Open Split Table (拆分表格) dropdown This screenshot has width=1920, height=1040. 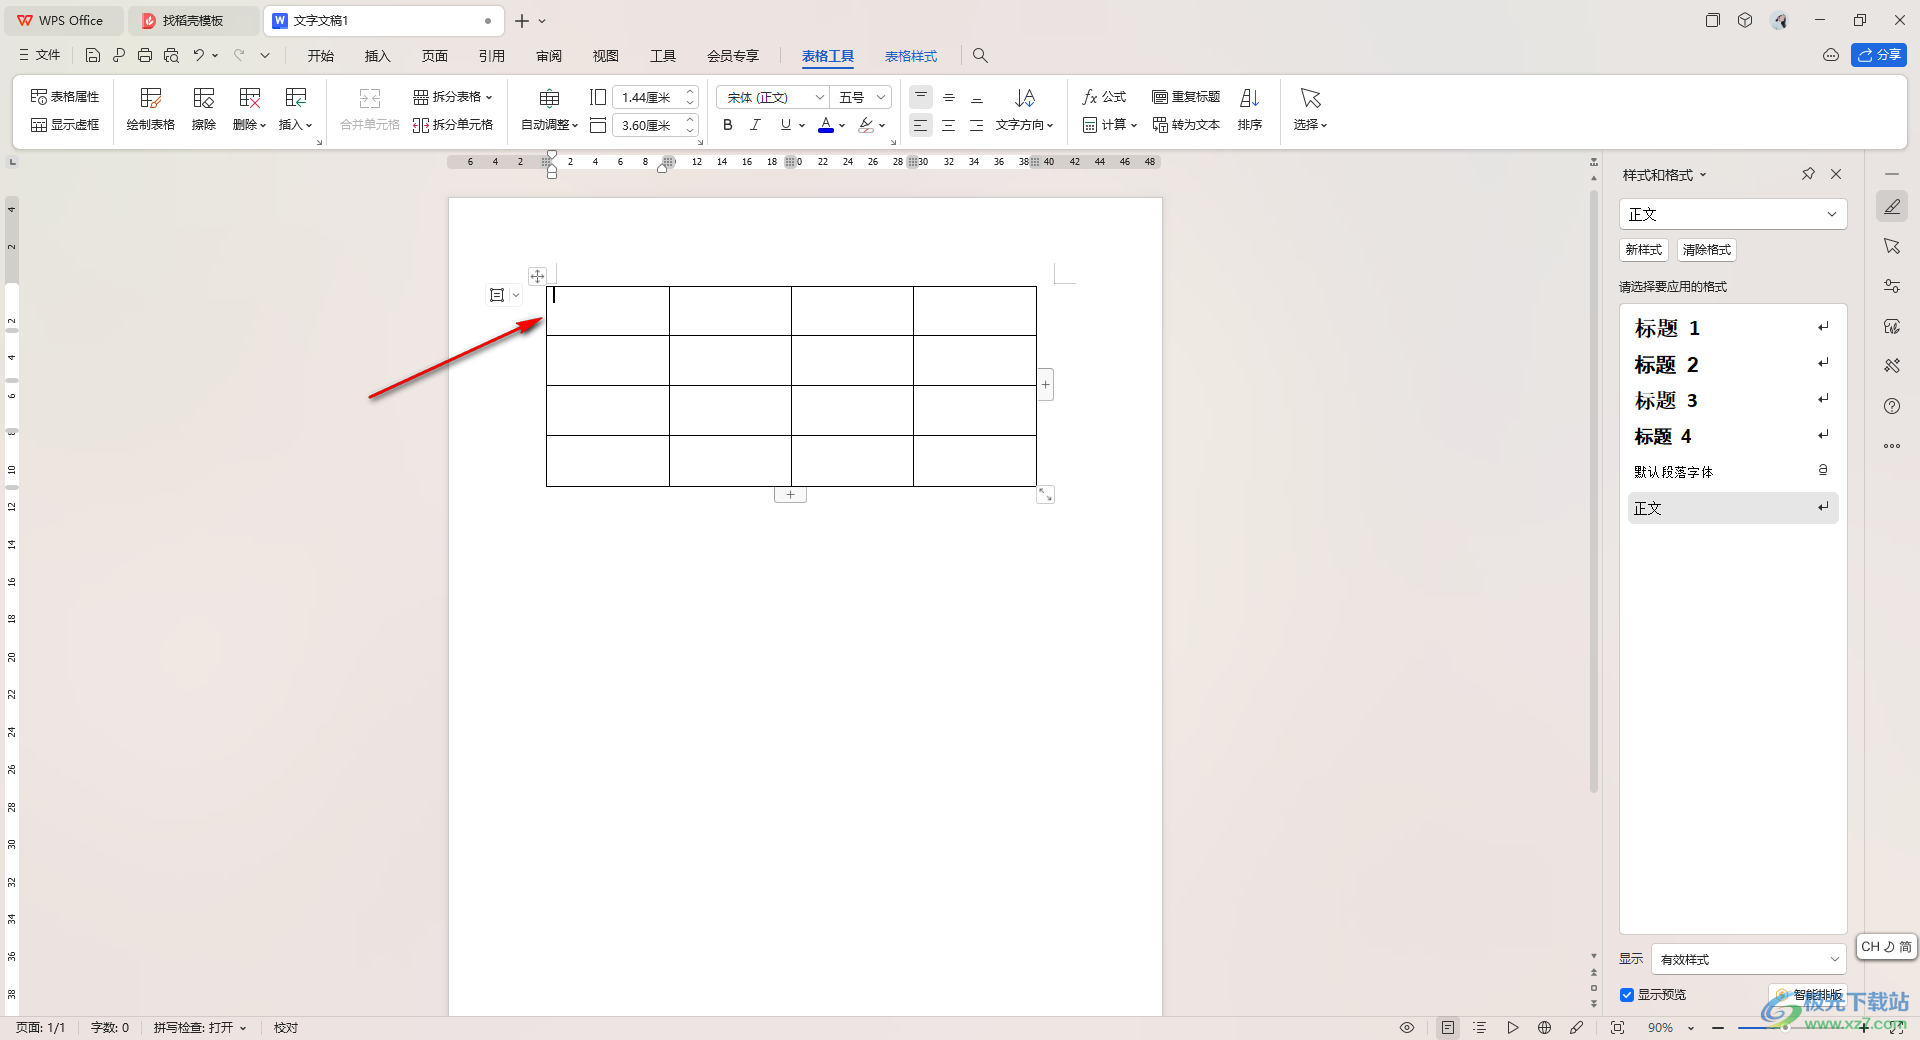pos(453,97)
